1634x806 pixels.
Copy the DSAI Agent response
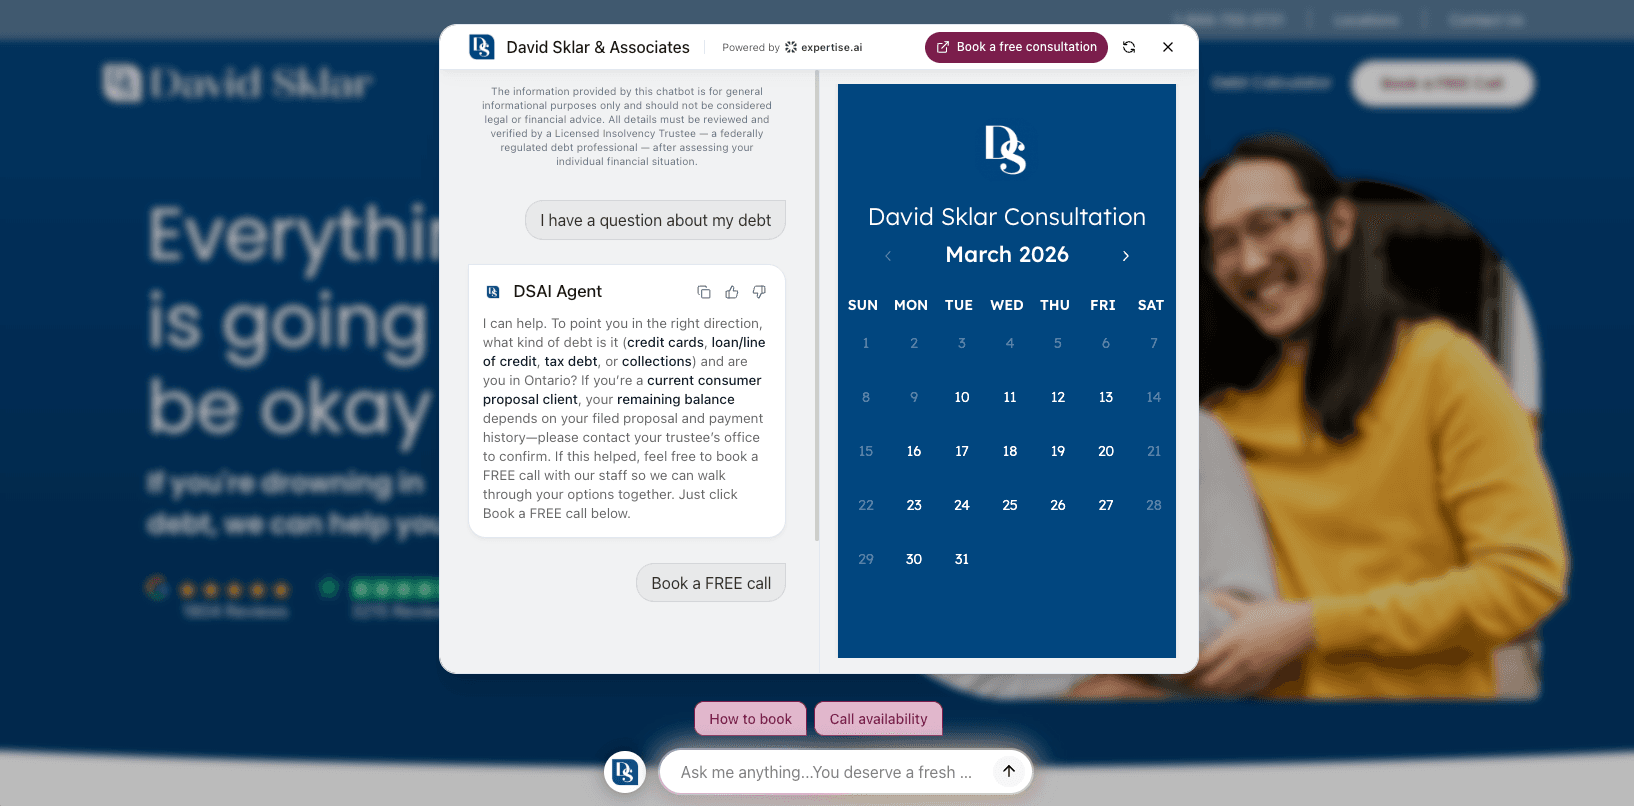coord(704,292)
